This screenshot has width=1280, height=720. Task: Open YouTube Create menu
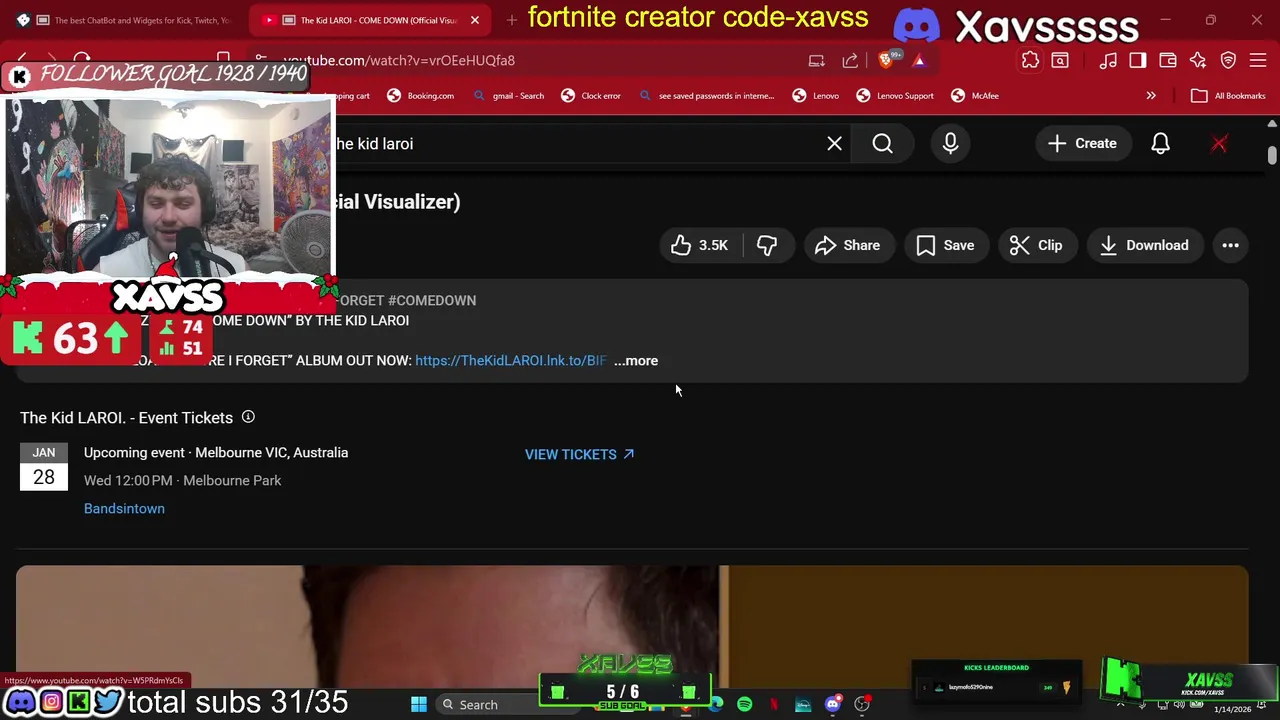coord(1082,143)
